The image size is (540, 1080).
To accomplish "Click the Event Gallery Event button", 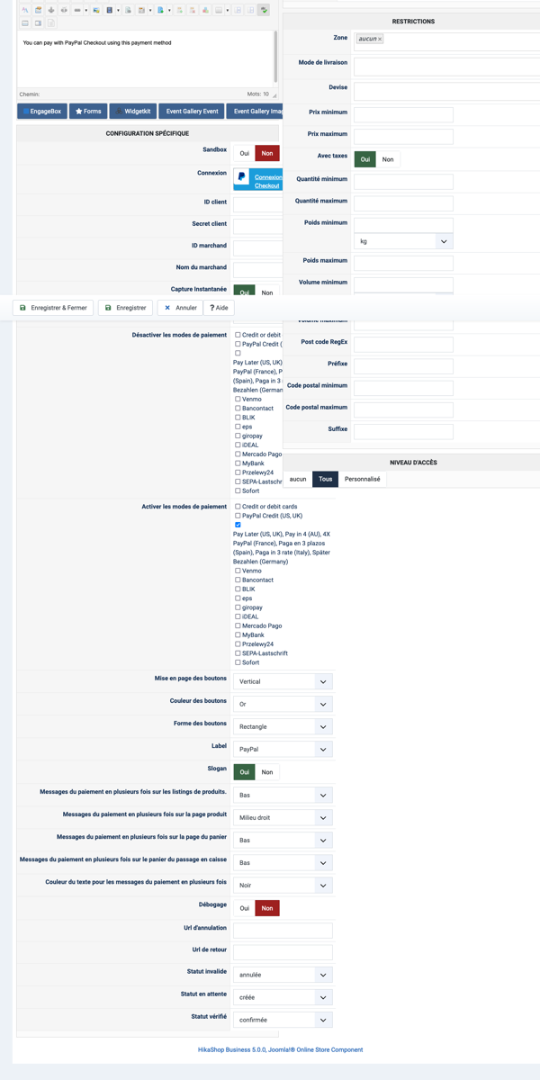I will [191, 111].
